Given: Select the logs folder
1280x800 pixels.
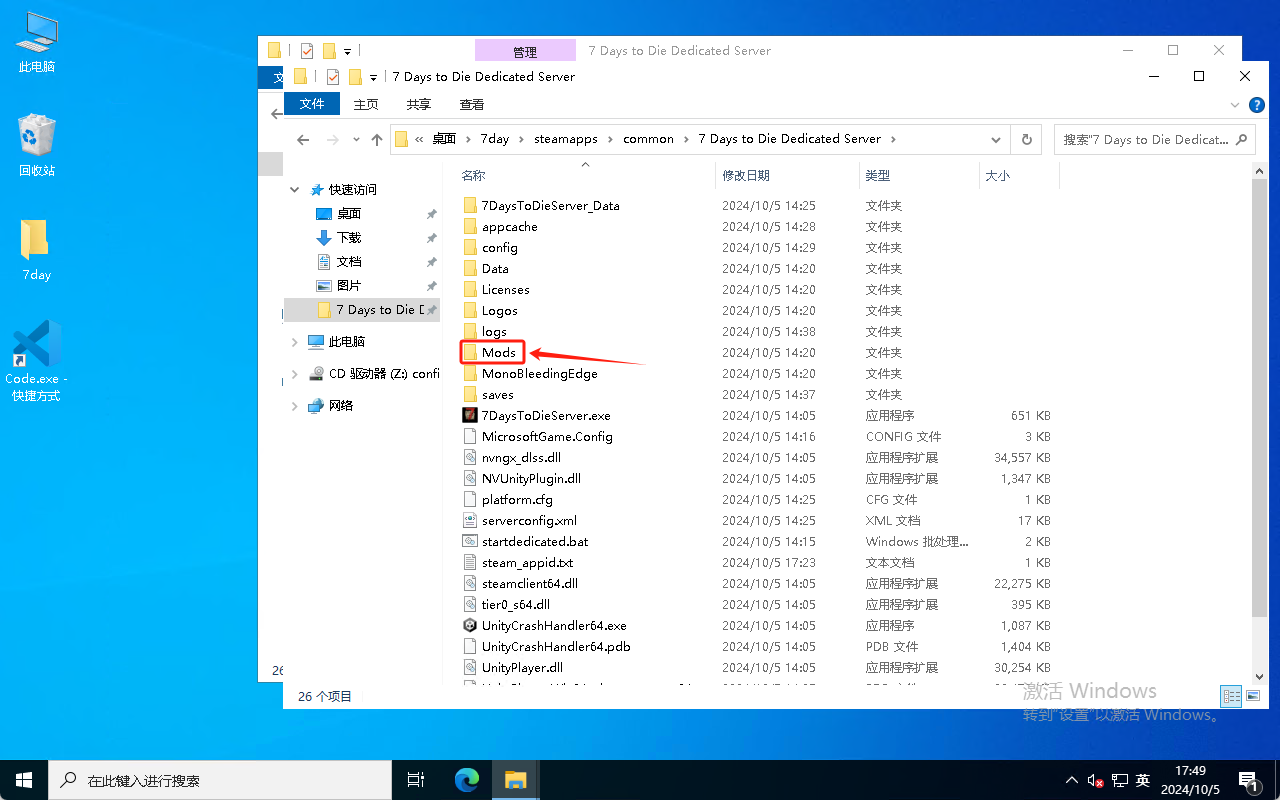Looking at the screenshot, I should (x=494, y=331).
